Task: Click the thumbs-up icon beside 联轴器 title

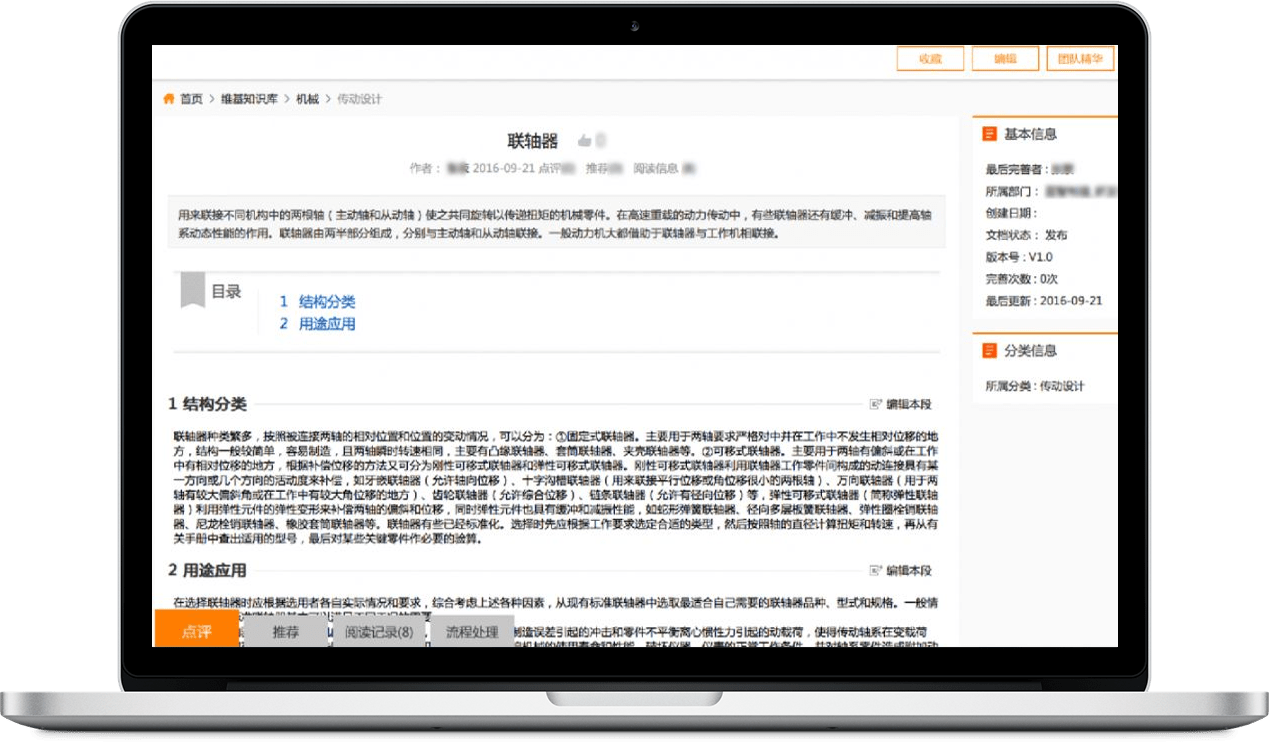Action: pyautogui.click(x=584, y=141)
